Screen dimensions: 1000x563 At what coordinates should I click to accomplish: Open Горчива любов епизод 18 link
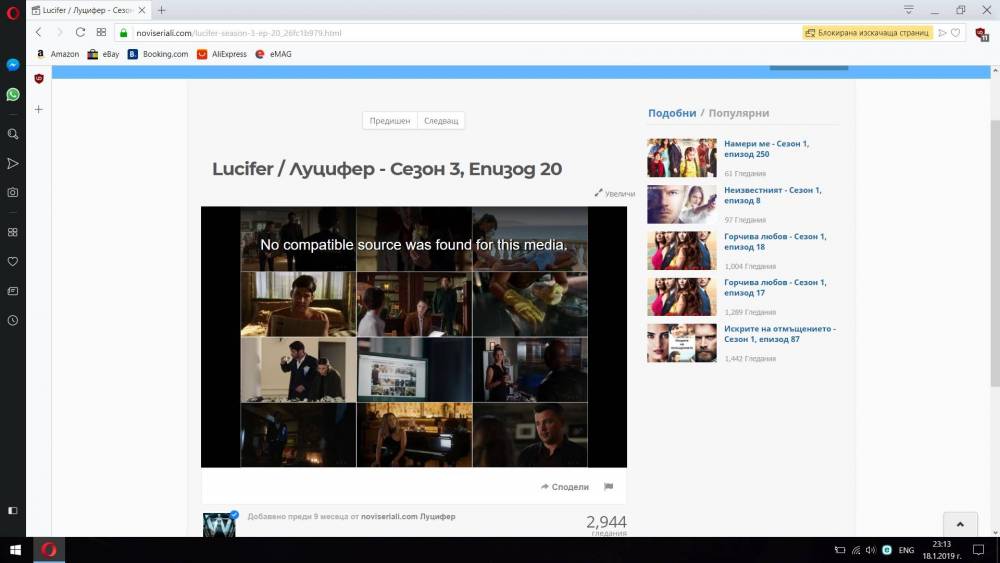(x=775, y=242)
